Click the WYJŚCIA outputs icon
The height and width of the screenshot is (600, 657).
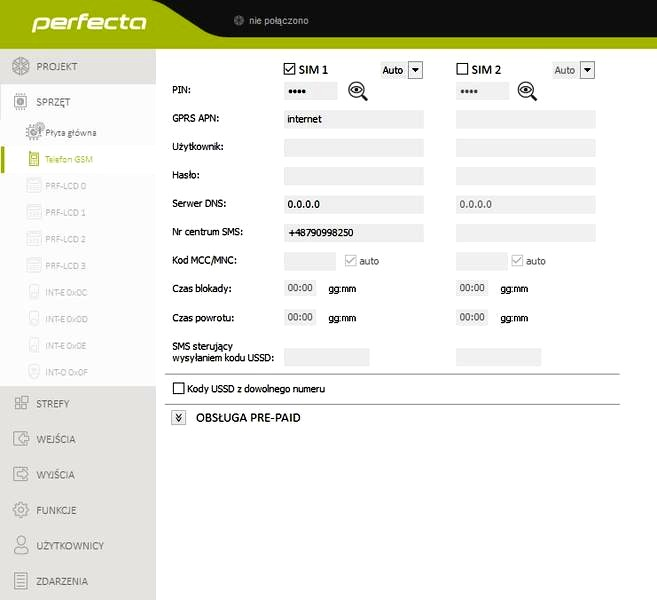tap(21, 474)
